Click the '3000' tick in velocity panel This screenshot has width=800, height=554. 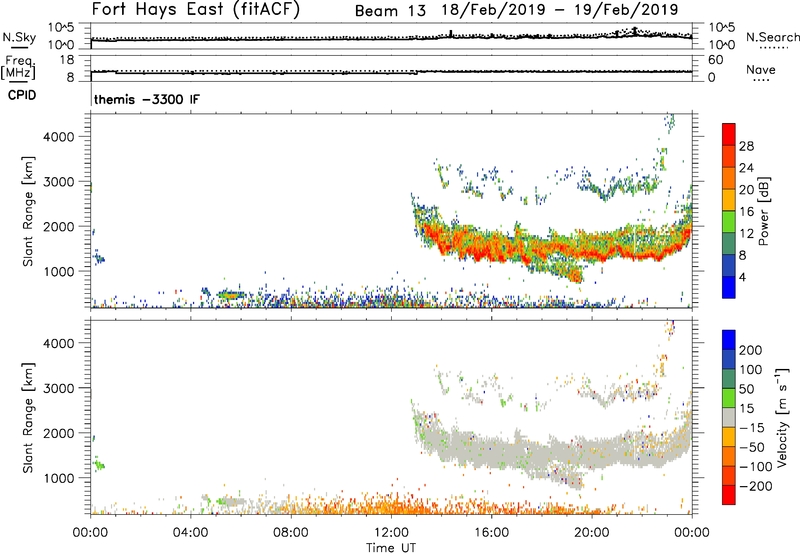pyautogui.click(x=58, y=388)
